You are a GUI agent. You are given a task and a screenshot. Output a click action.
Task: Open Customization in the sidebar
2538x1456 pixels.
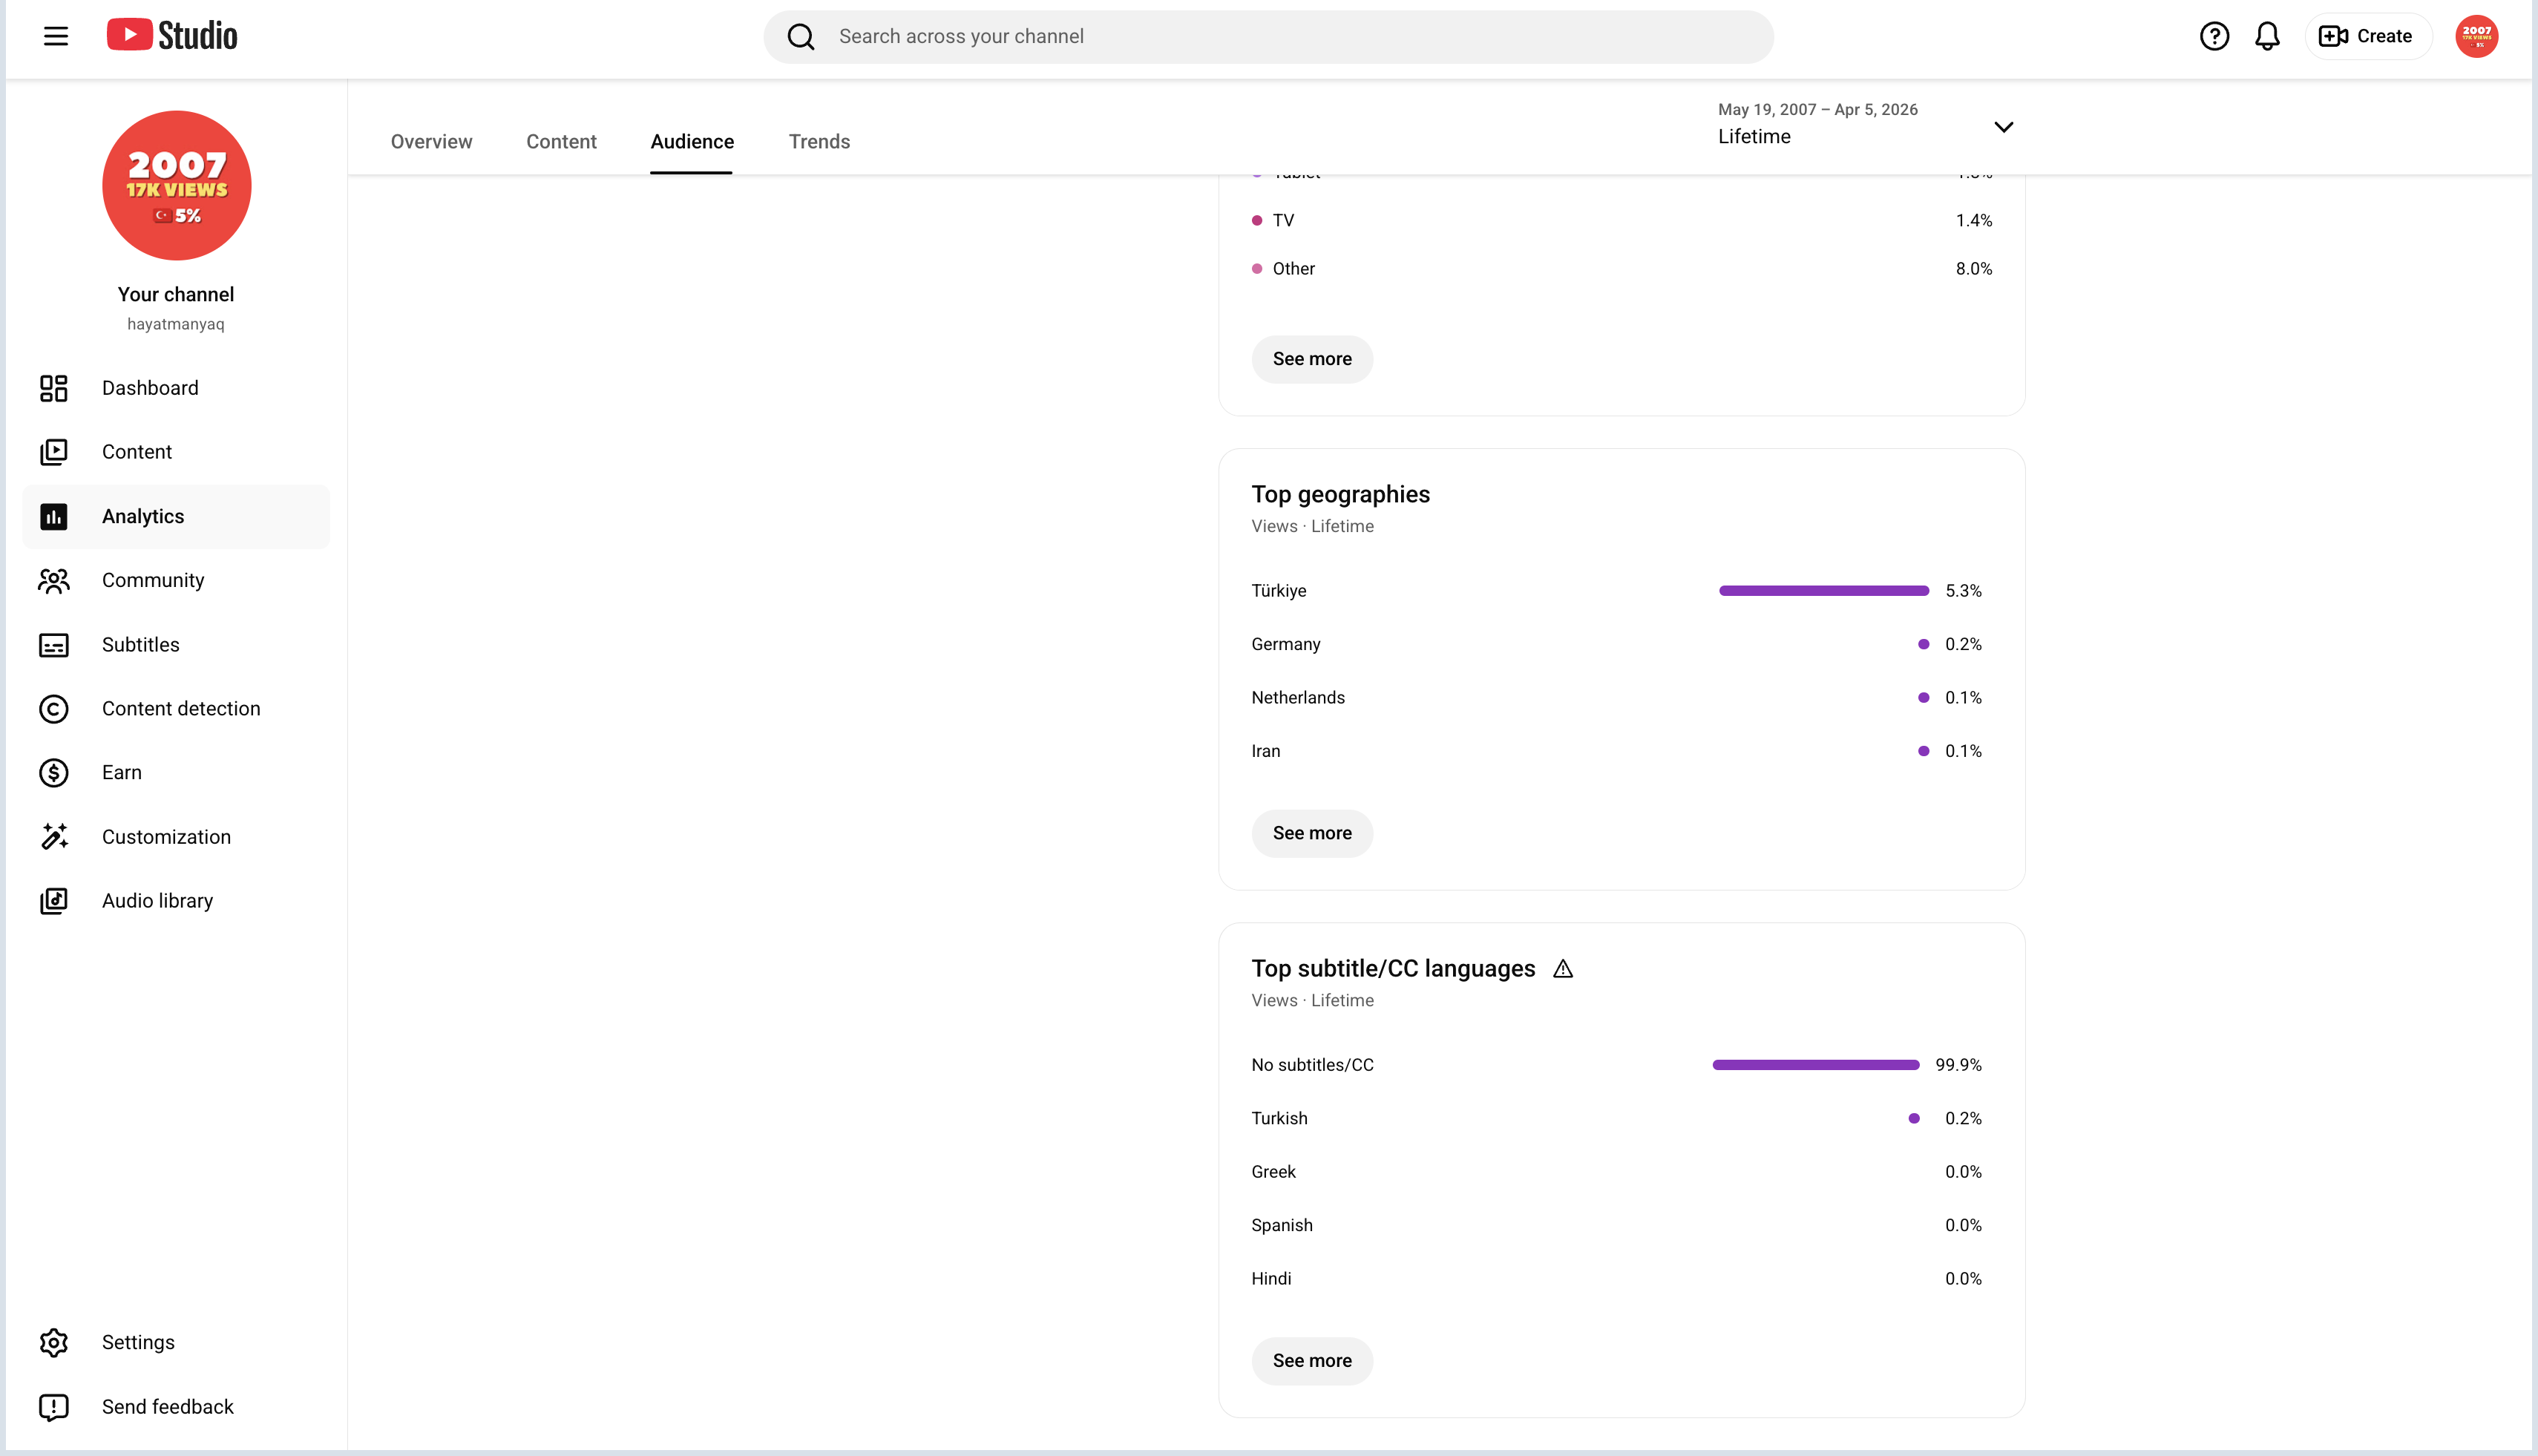tap(176, 837)
